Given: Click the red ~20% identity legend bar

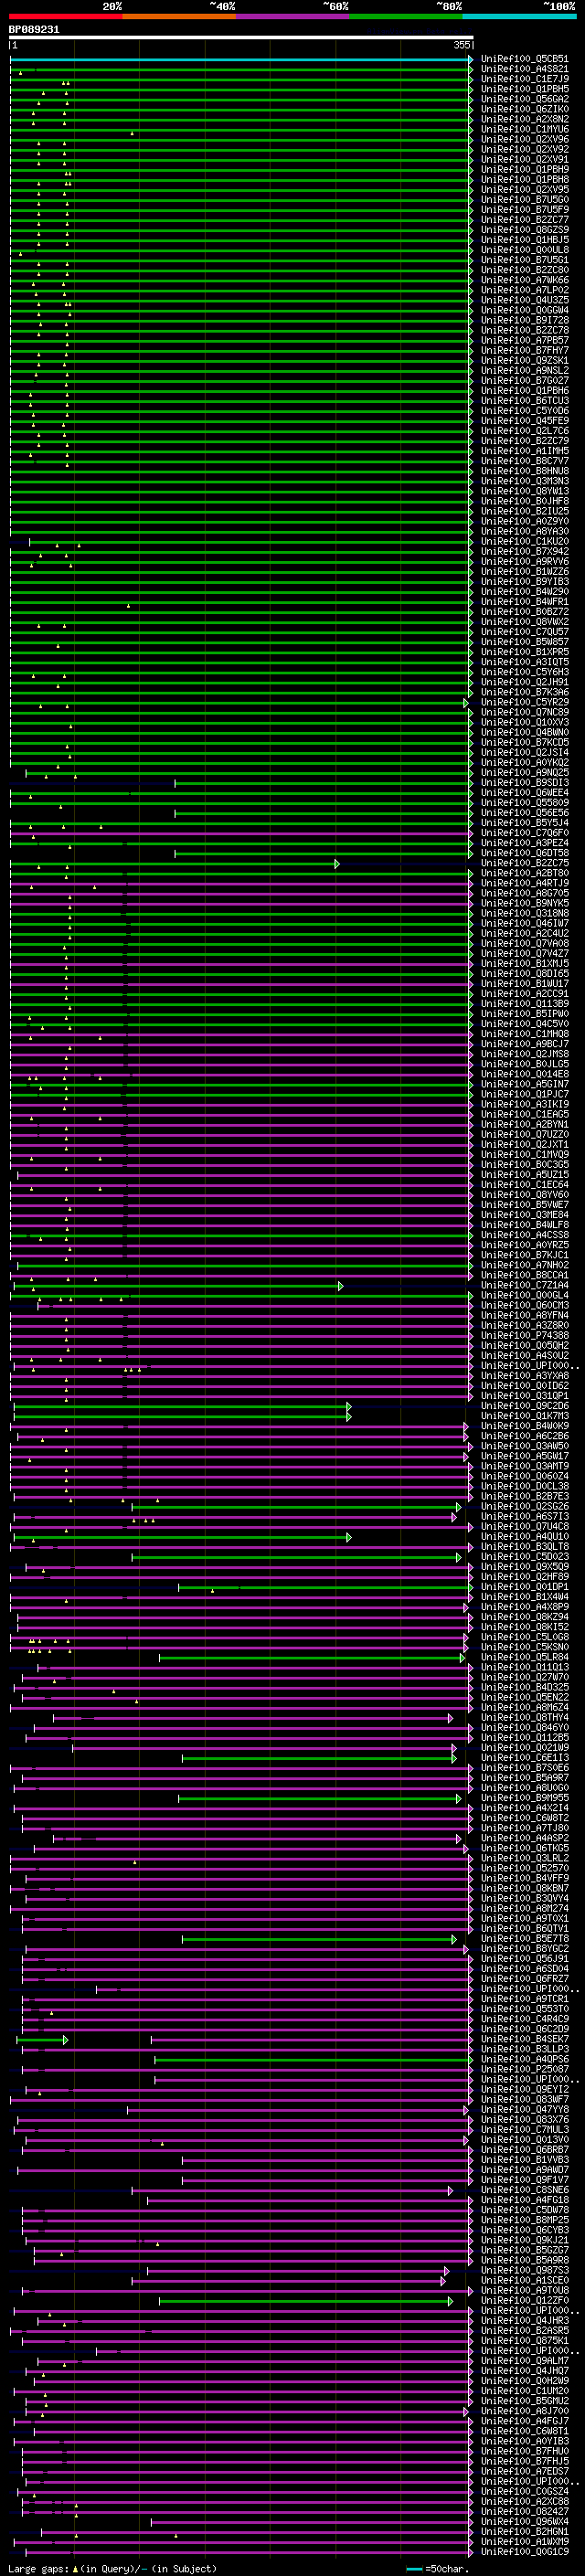Looking at the screenshot, I should [65, 16].
